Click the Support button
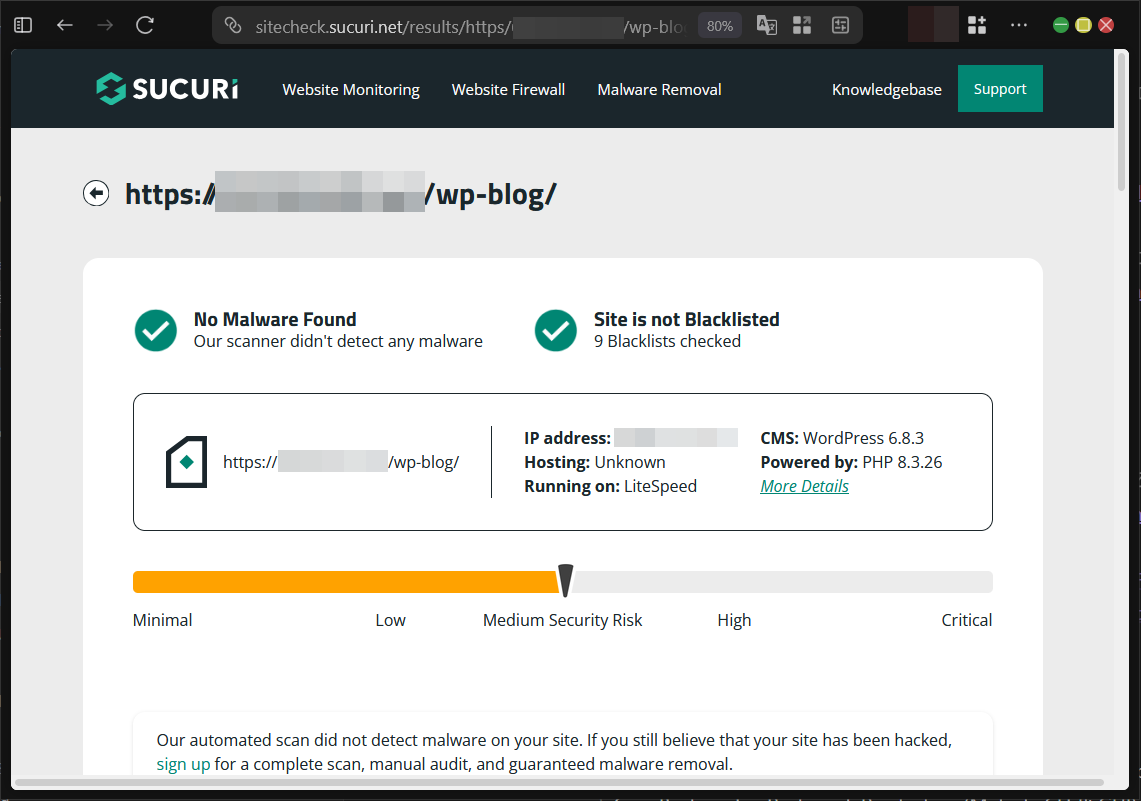Screen dimensions: 1141x801 (1000, 88)
